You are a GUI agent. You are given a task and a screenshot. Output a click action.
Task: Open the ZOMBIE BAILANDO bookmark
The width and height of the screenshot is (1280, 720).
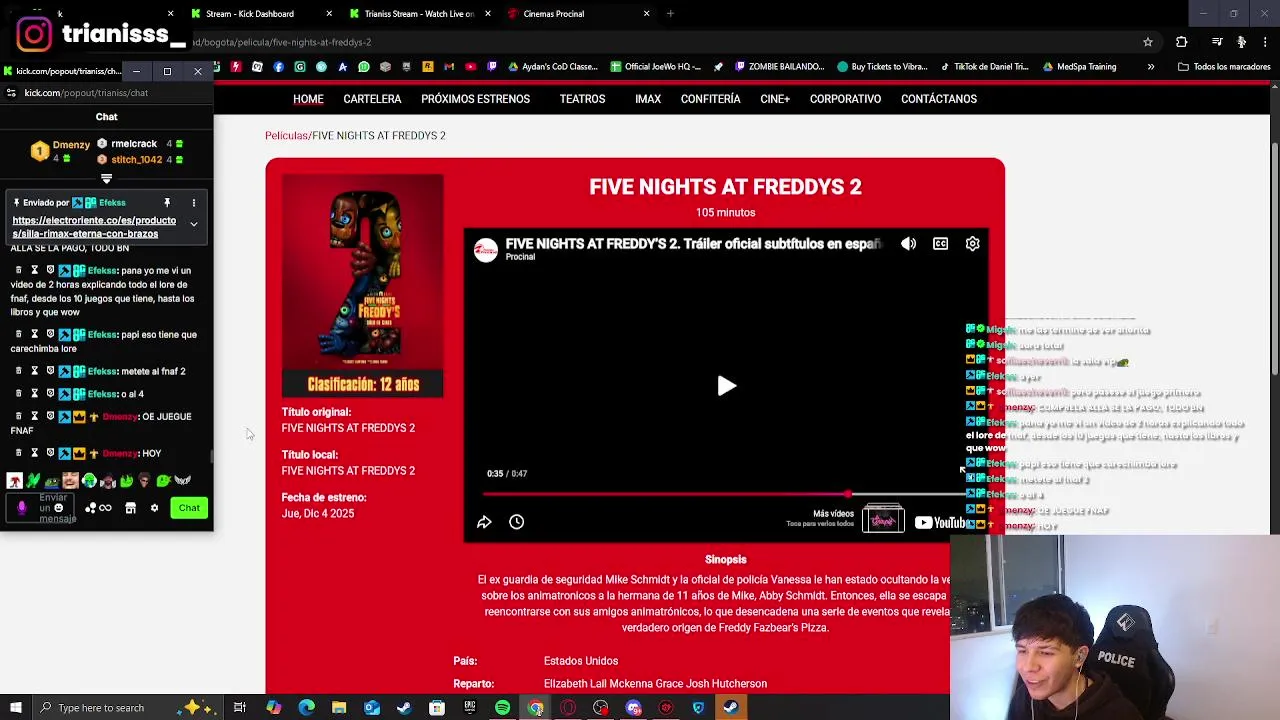[779, 67]
